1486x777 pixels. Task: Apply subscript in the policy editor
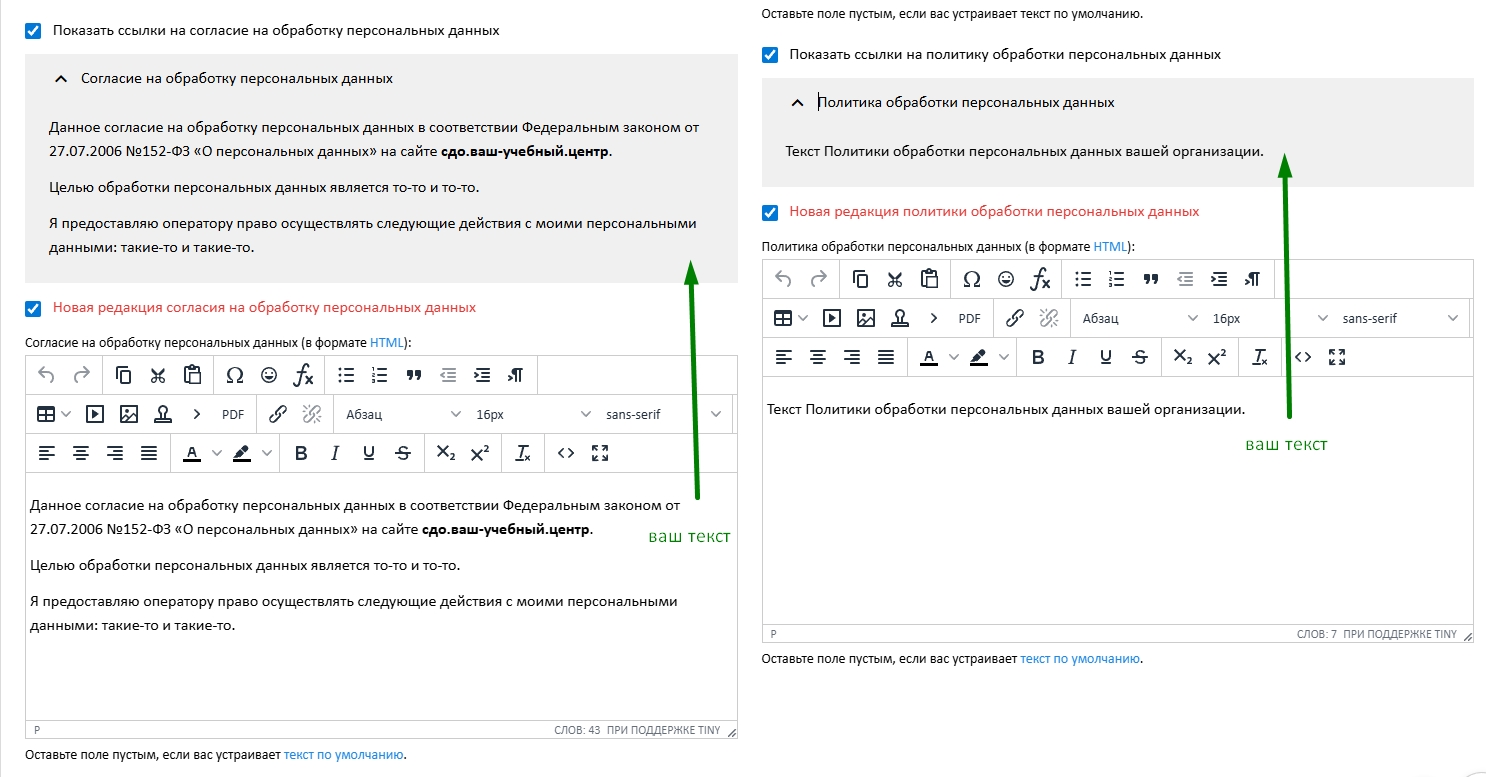pyautogui.click(x=1183, y=357)
